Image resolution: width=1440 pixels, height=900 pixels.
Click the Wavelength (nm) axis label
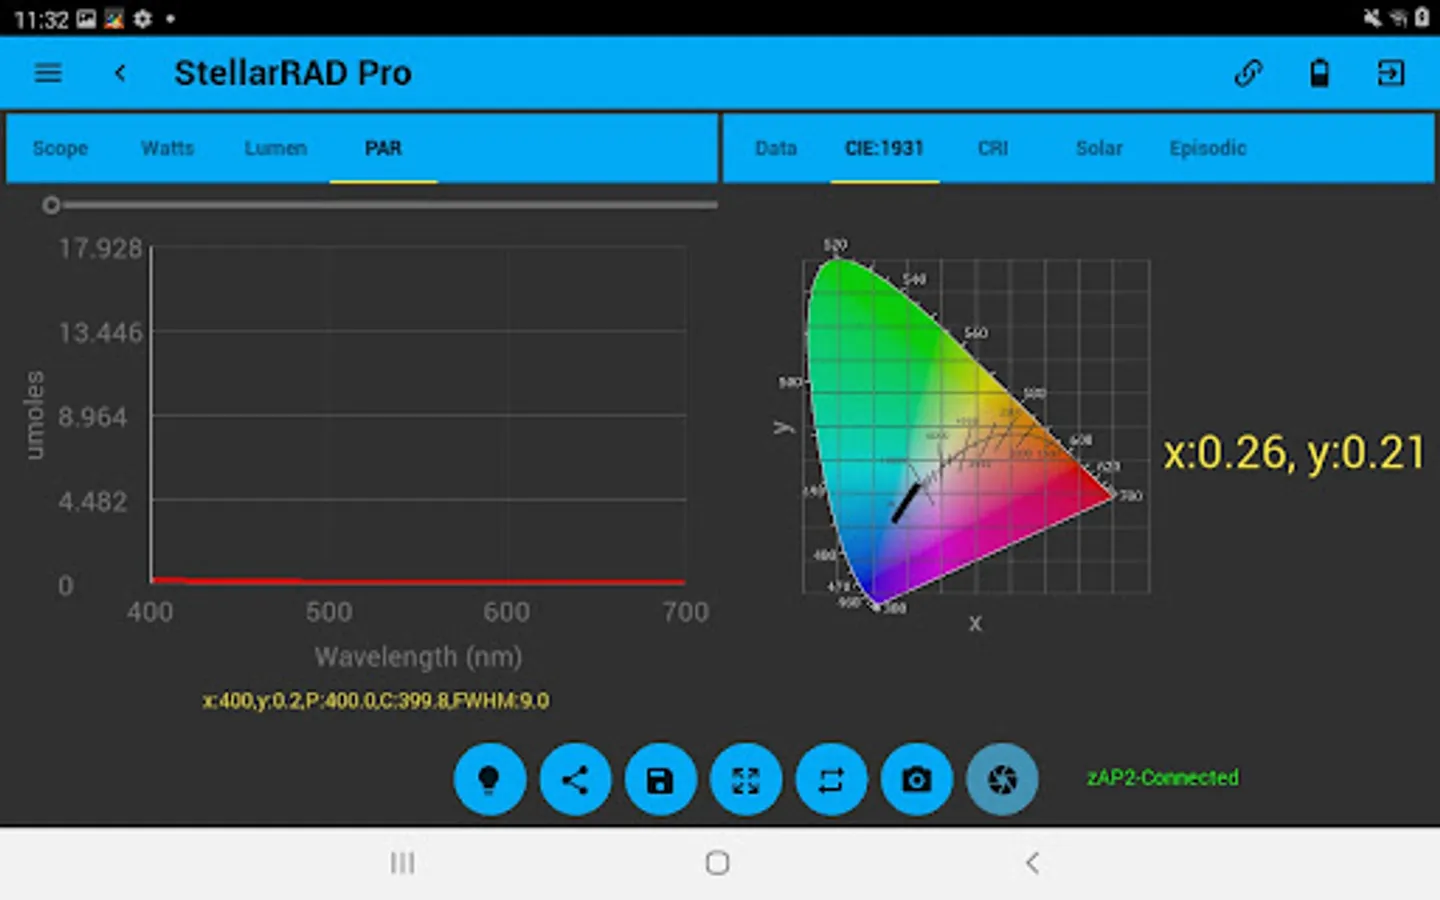418,657
